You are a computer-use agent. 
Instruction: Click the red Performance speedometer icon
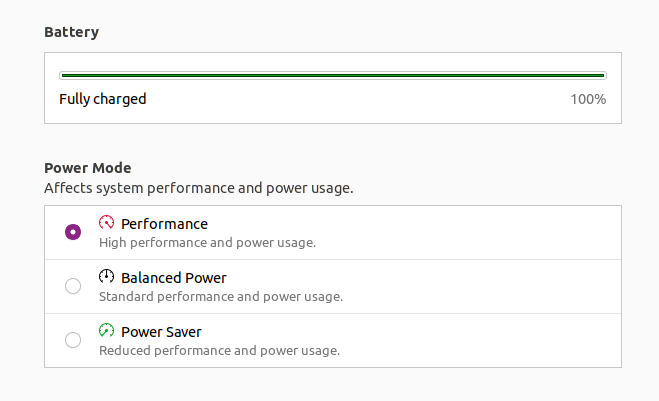tap(107, 223)
